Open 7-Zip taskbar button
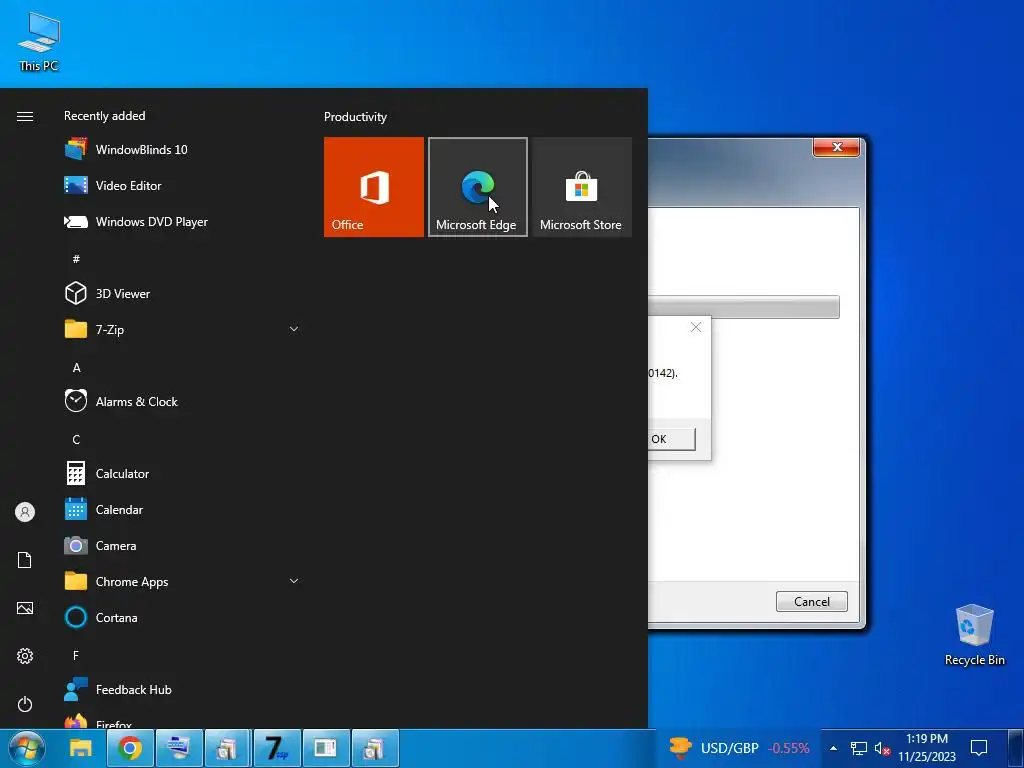 pyautogui.click(x=277, y=748)
